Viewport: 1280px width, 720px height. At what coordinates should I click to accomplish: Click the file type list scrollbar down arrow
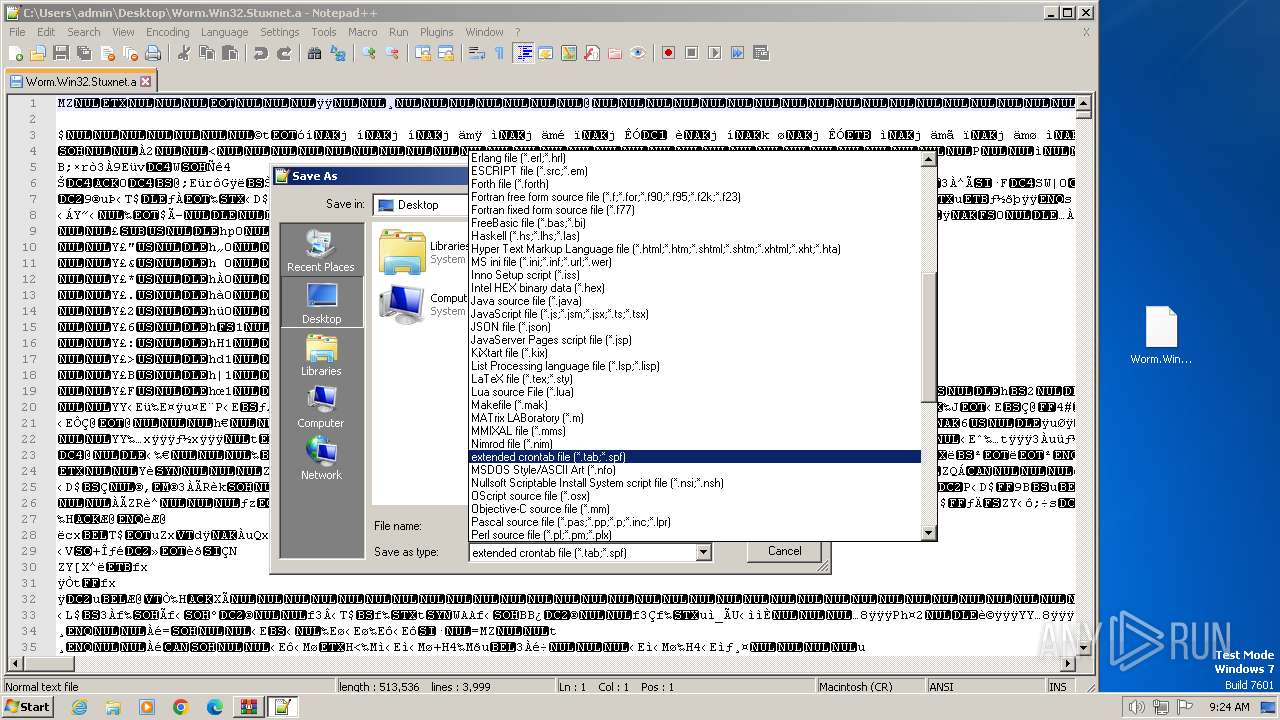(x=928, y=533)
